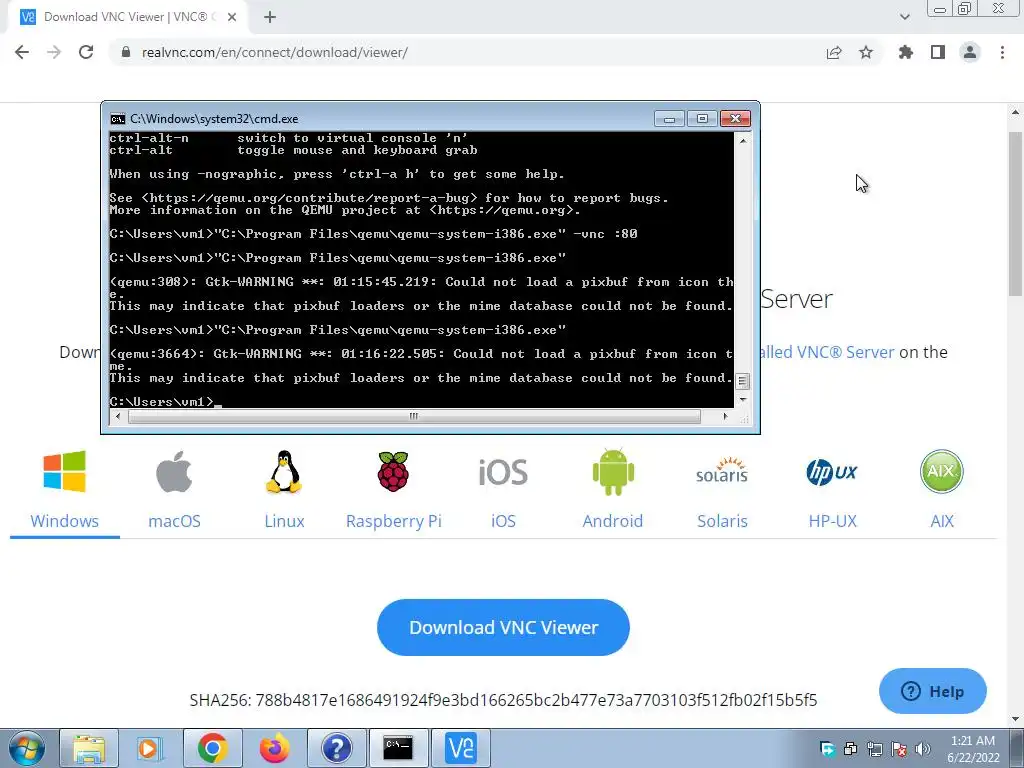The width and height of the screenshot is (1024, 768).
Task: Launch Firefox from the taskbar
Action: pyautogui.click(x=274, y=748)
